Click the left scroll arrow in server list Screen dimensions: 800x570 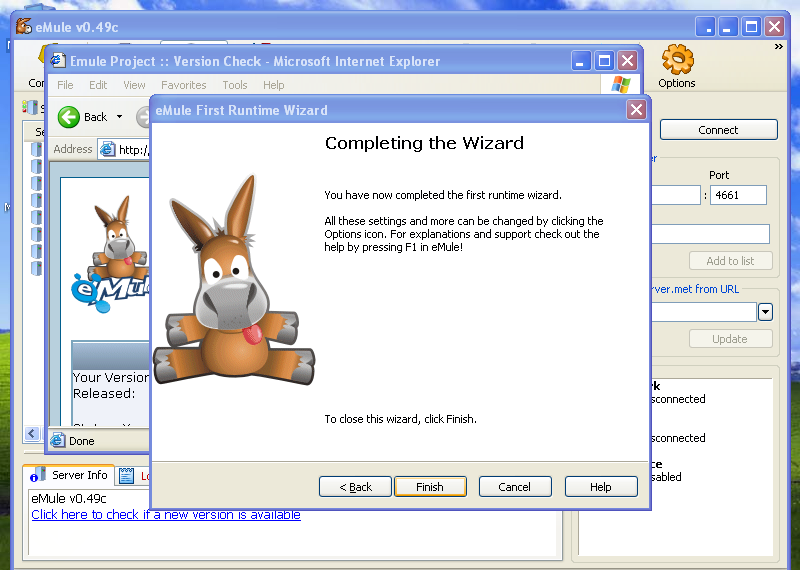(32, 434)
